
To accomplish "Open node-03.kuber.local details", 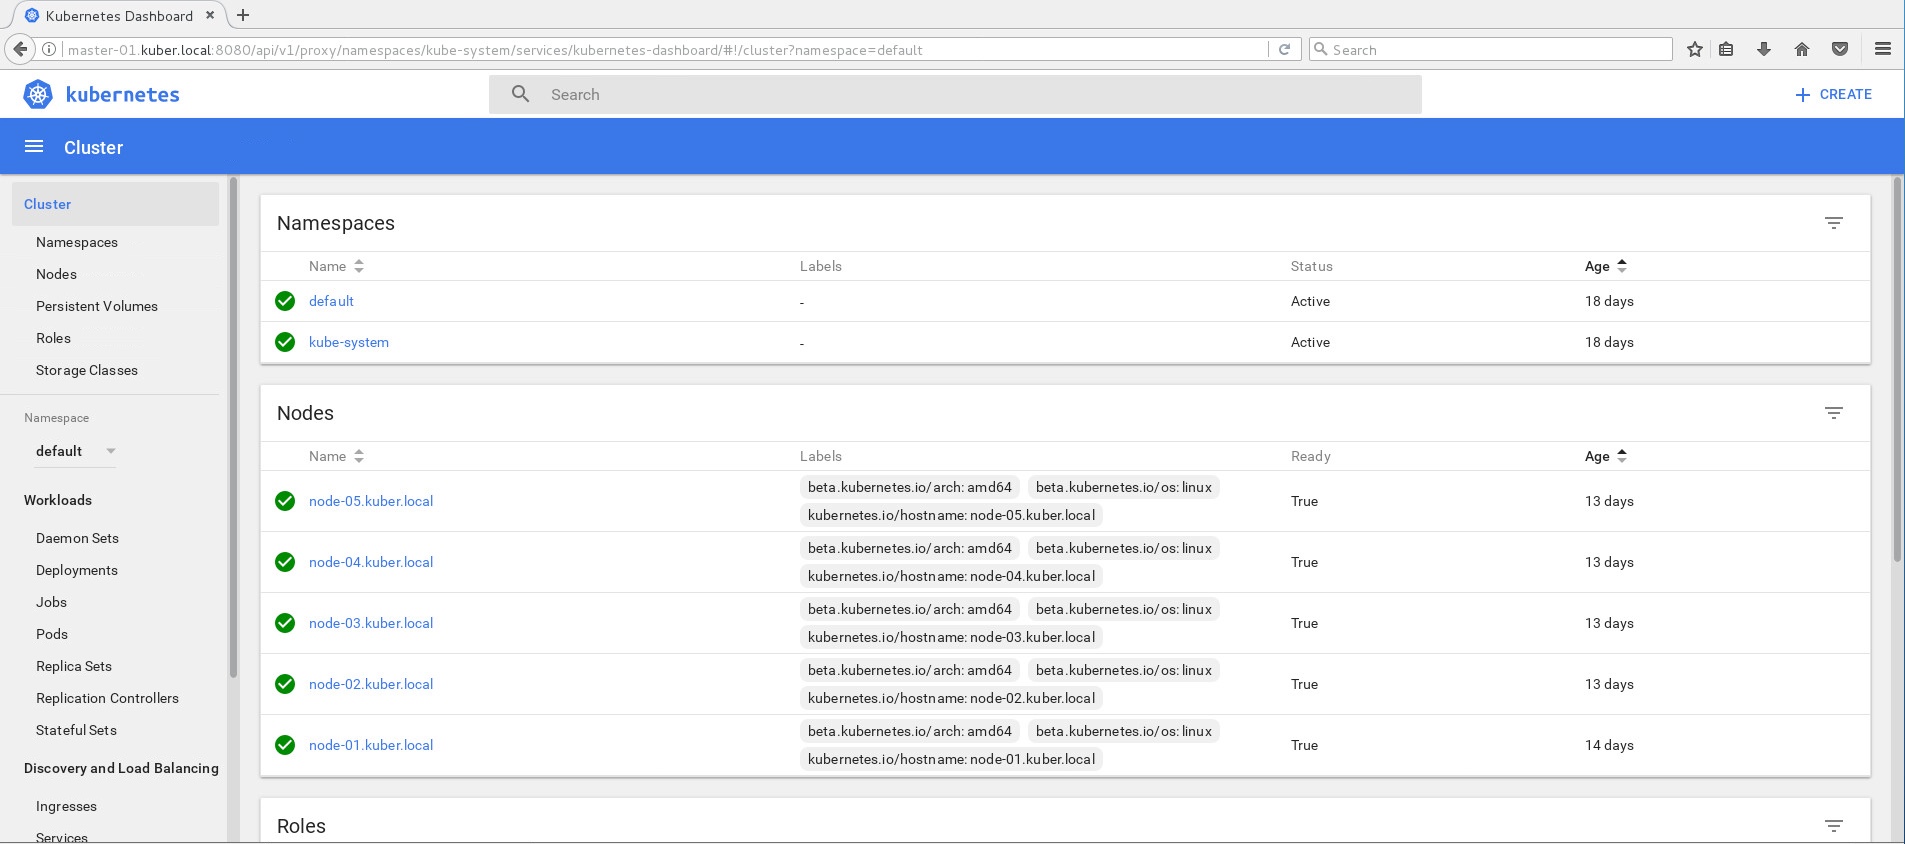I will pos(371,623).
